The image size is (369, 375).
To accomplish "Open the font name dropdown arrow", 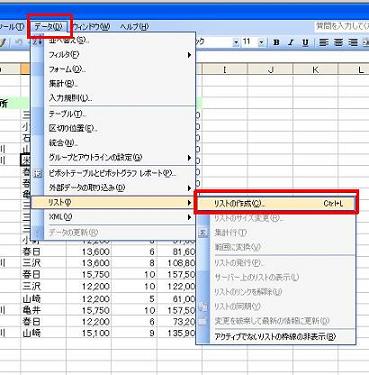I will (236, 42).
